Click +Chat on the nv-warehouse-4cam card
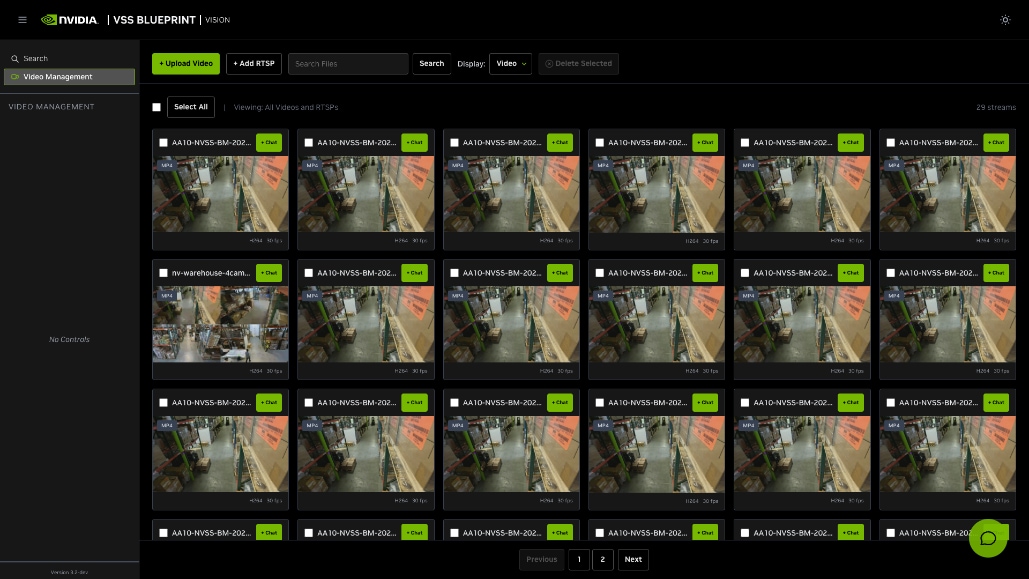1029x579 pixels. tap(269, 272)
